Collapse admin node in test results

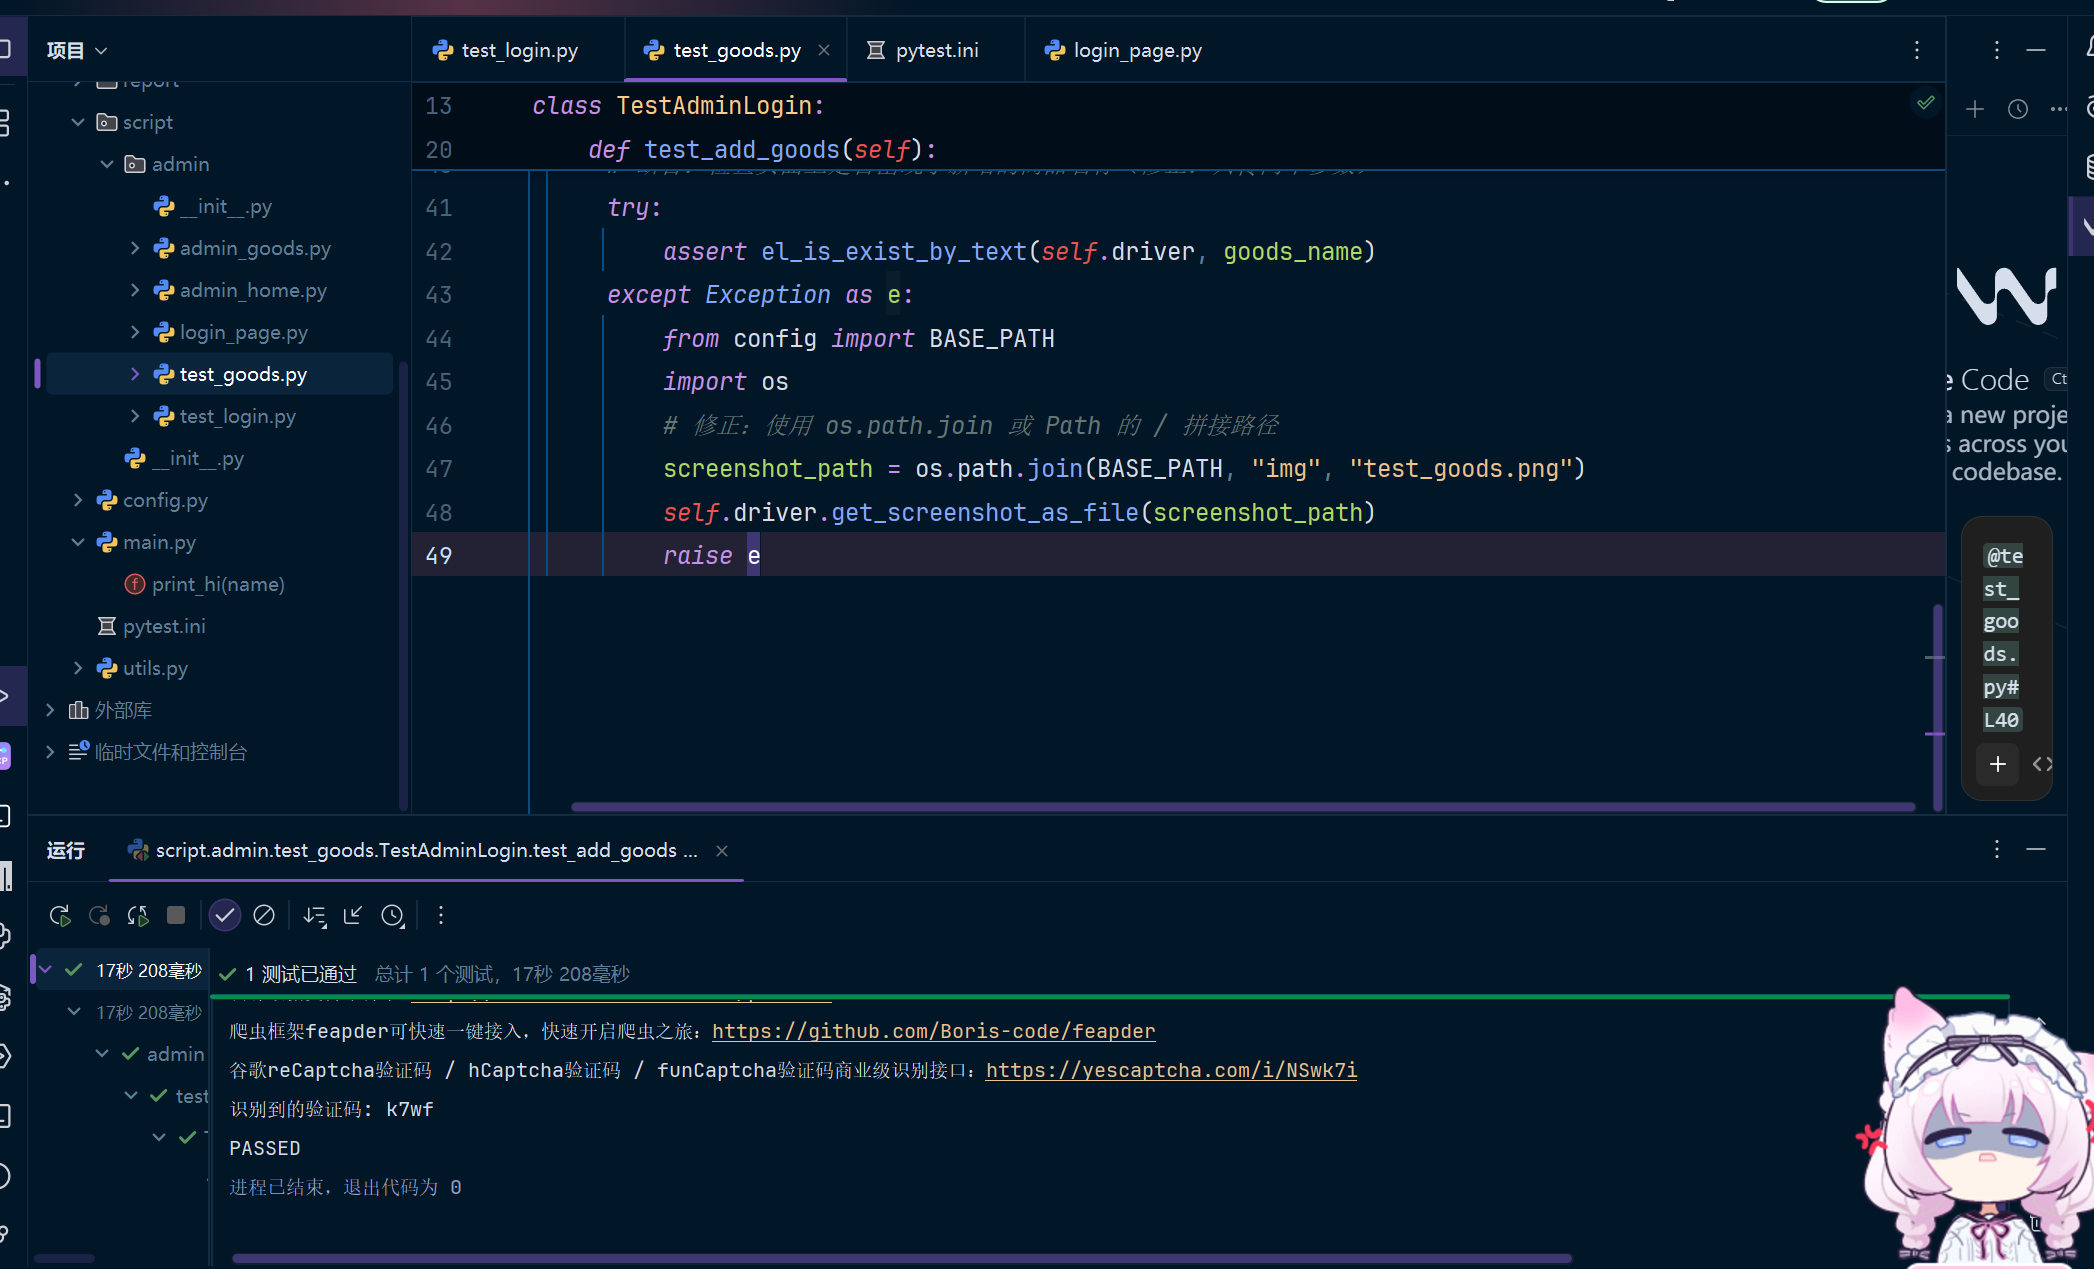(x=102, y=1054)
